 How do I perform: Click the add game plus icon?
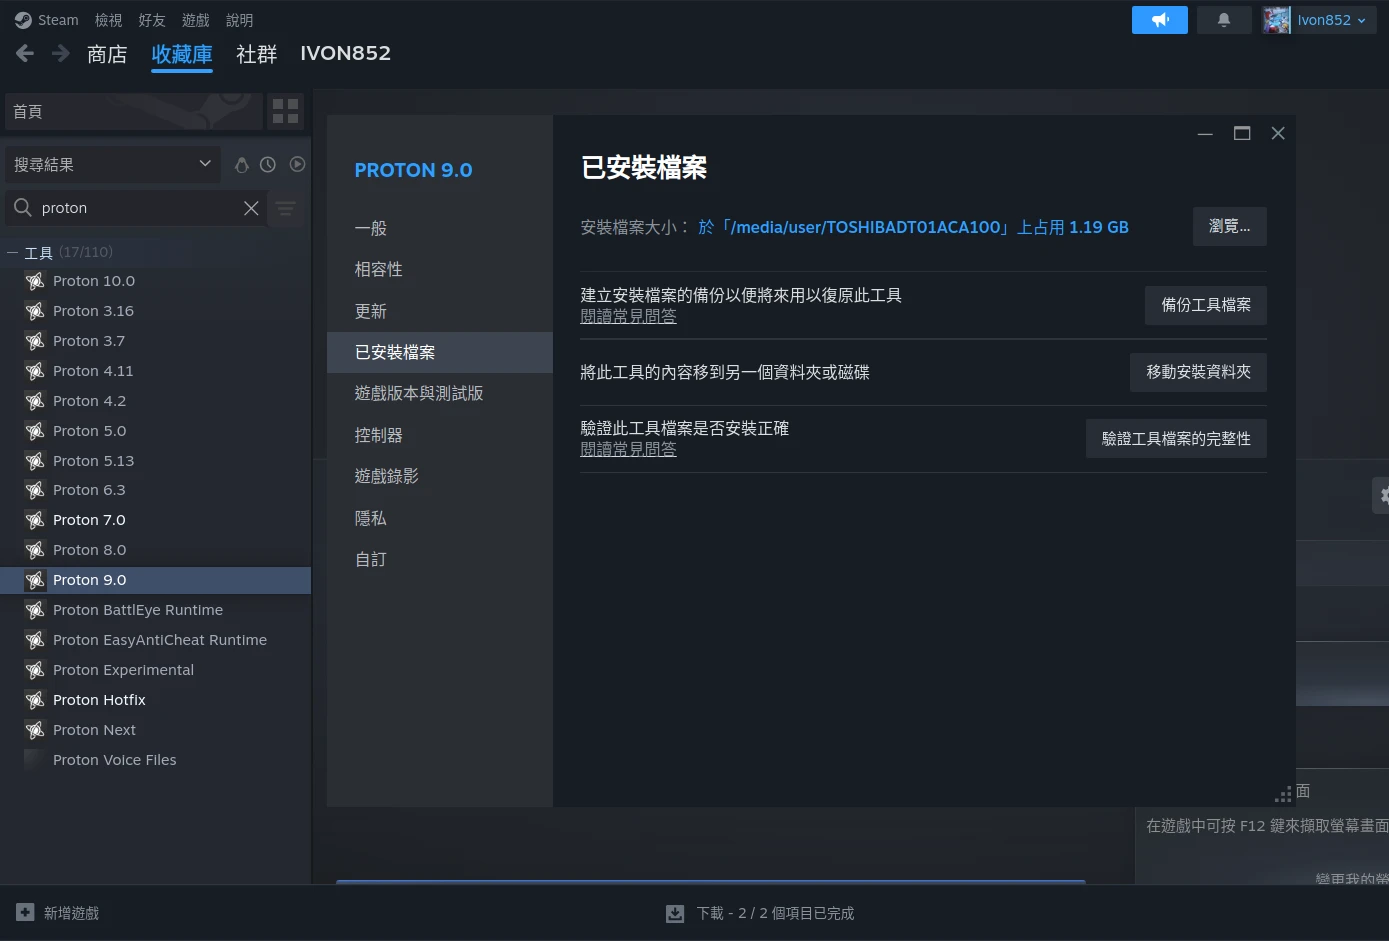point(25,913)
